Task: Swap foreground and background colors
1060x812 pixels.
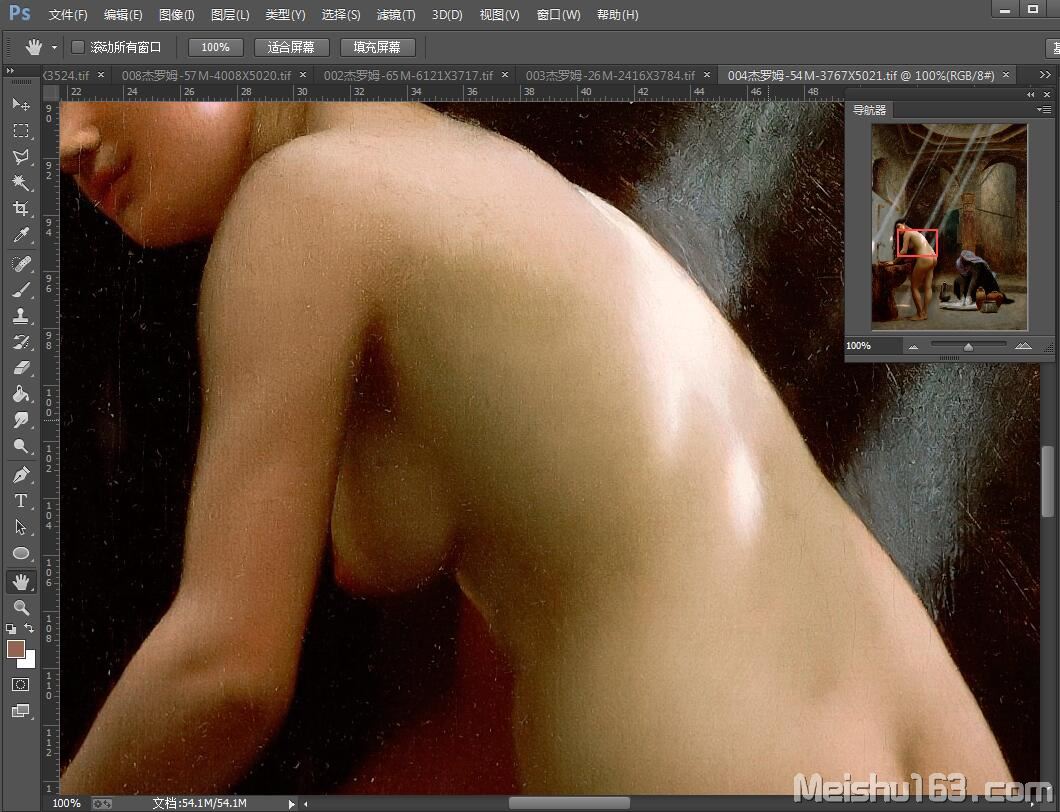Action: point(29,629)
